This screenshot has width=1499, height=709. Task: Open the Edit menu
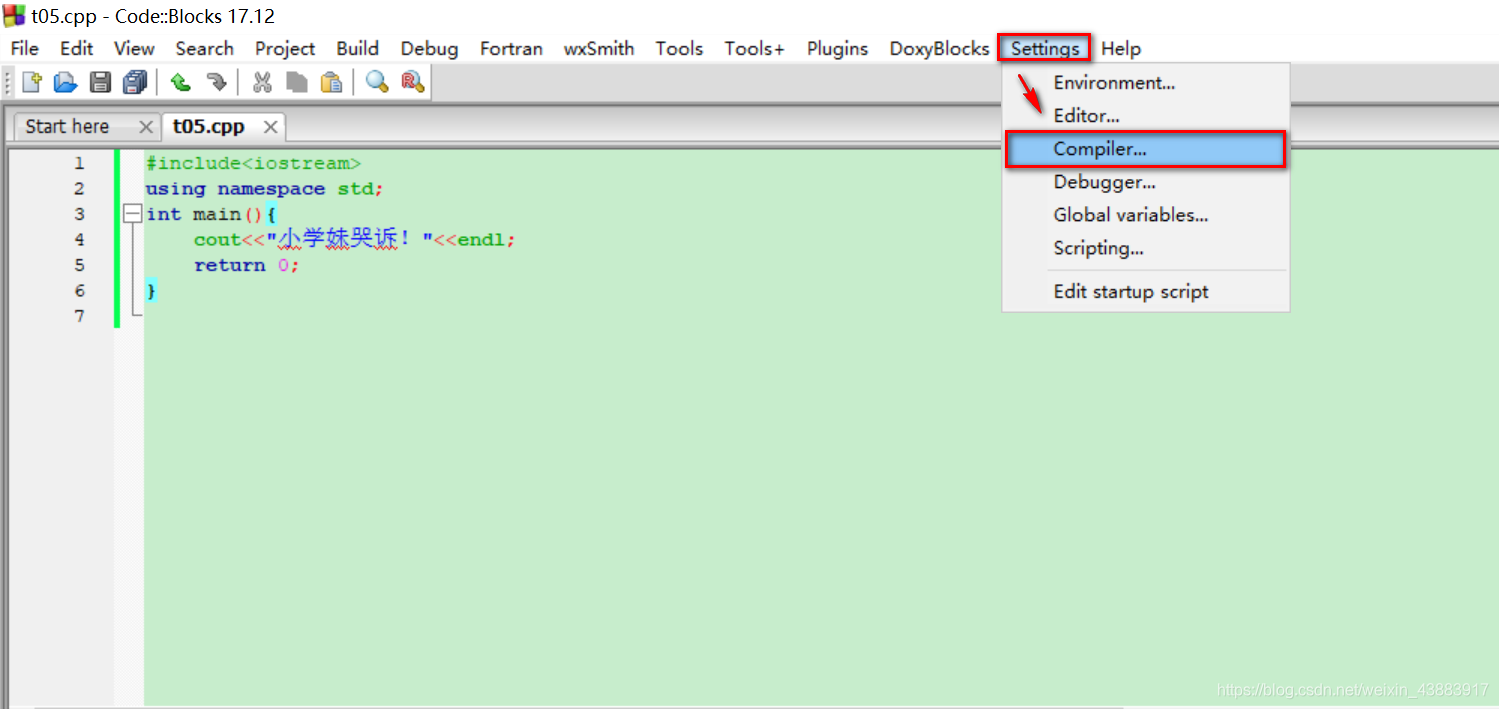[76, 48]
